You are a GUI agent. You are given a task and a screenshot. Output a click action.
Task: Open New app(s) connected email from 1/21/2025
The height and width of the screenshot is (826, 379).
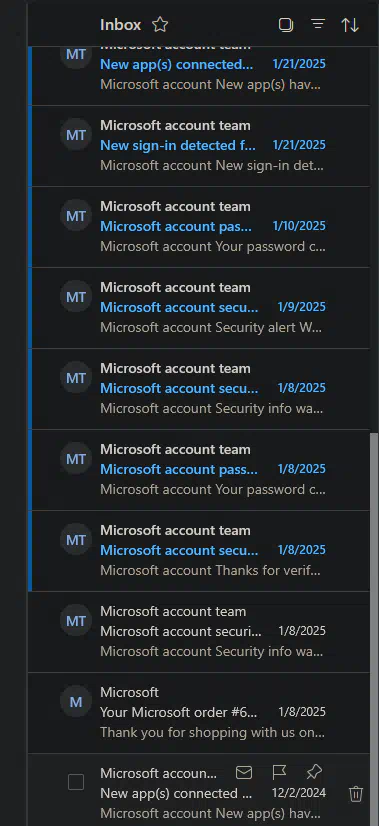pyautogui.click(x=200, y=65)
